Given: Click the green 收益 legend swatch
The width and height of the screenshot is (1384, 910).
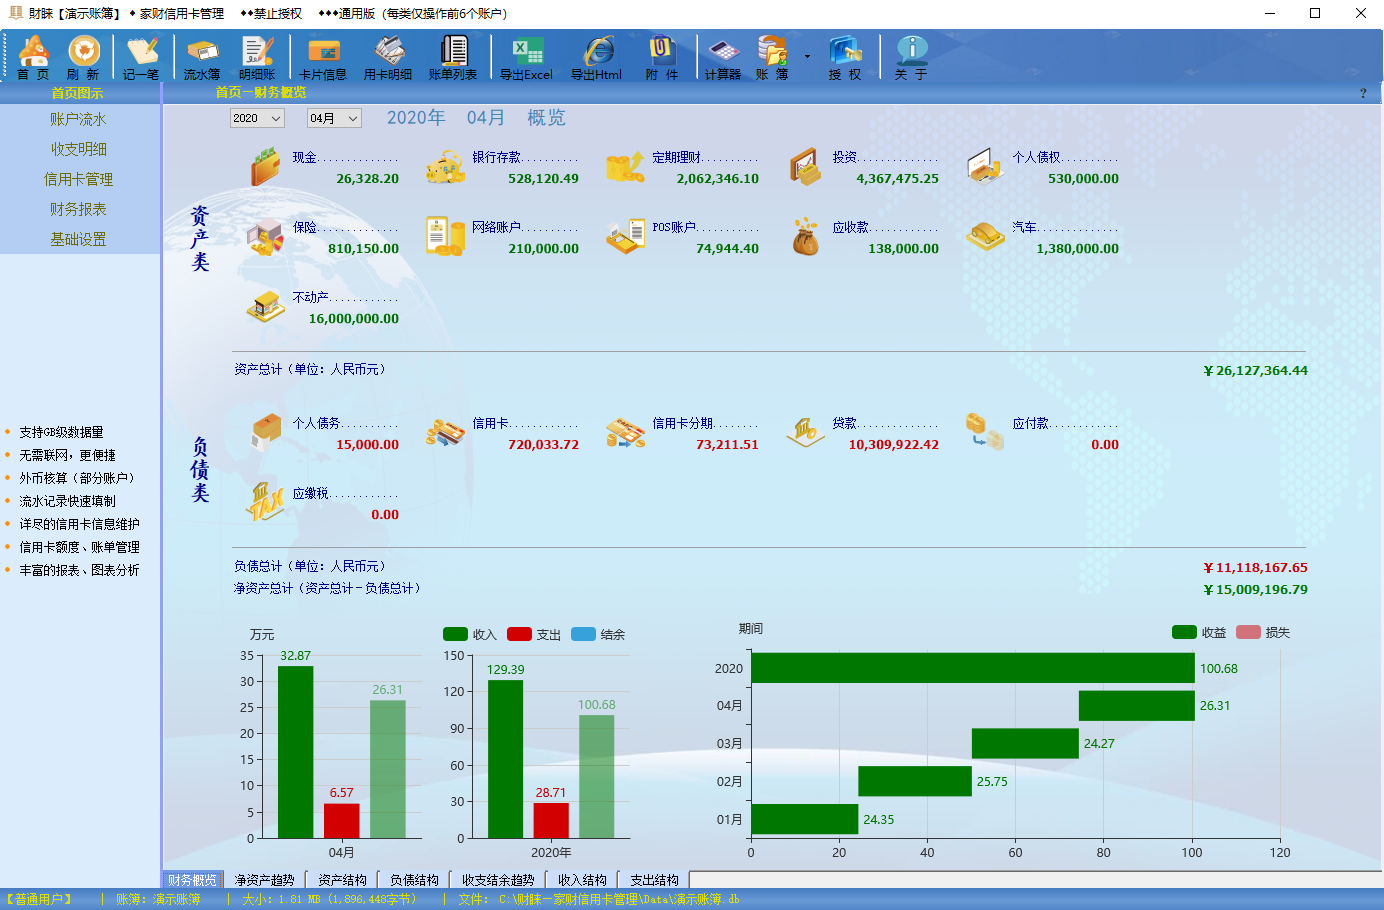Looking at the screenshot, I should pyautogui.click(x=1184, y=632).
